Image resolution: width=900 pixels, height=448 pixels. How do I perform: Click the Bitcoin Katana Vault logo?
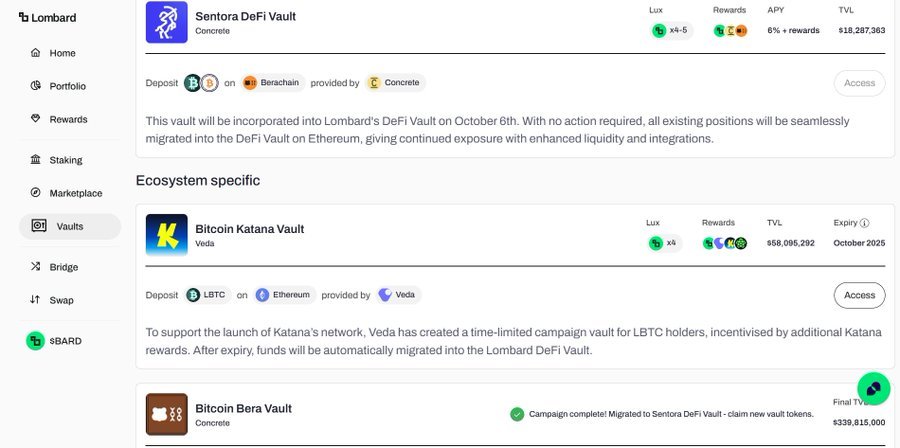(x=166, y=235)
